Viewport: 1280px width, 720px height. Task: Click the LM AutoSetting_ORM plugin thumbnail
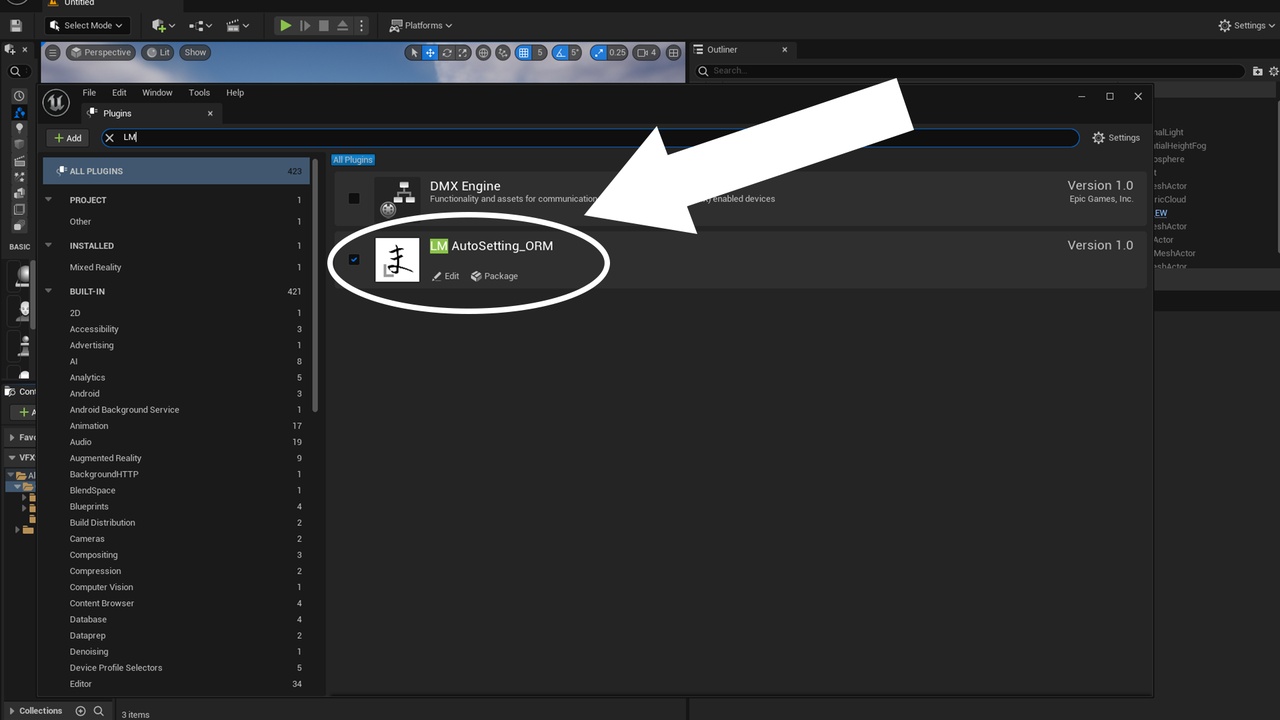(397, 260)
